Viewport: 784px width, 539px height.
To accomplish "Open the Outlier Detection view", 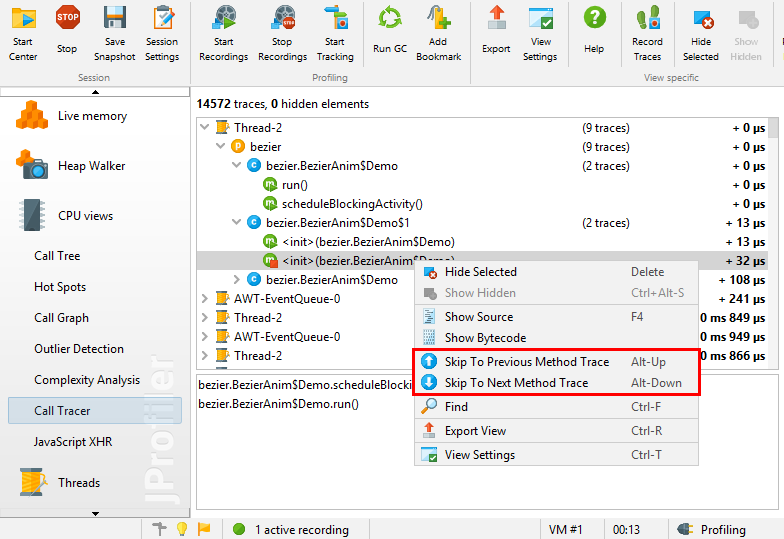I will coord(79,348).
